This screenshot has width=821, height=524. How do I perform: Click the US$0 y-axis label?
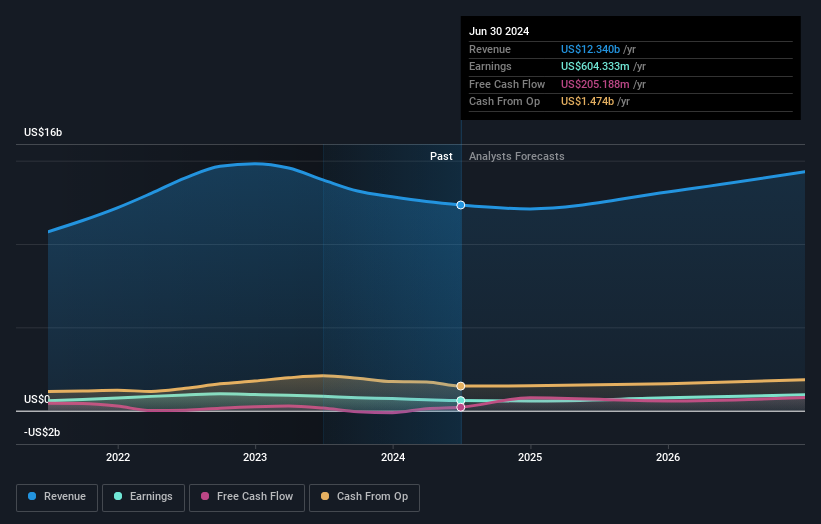37,399
